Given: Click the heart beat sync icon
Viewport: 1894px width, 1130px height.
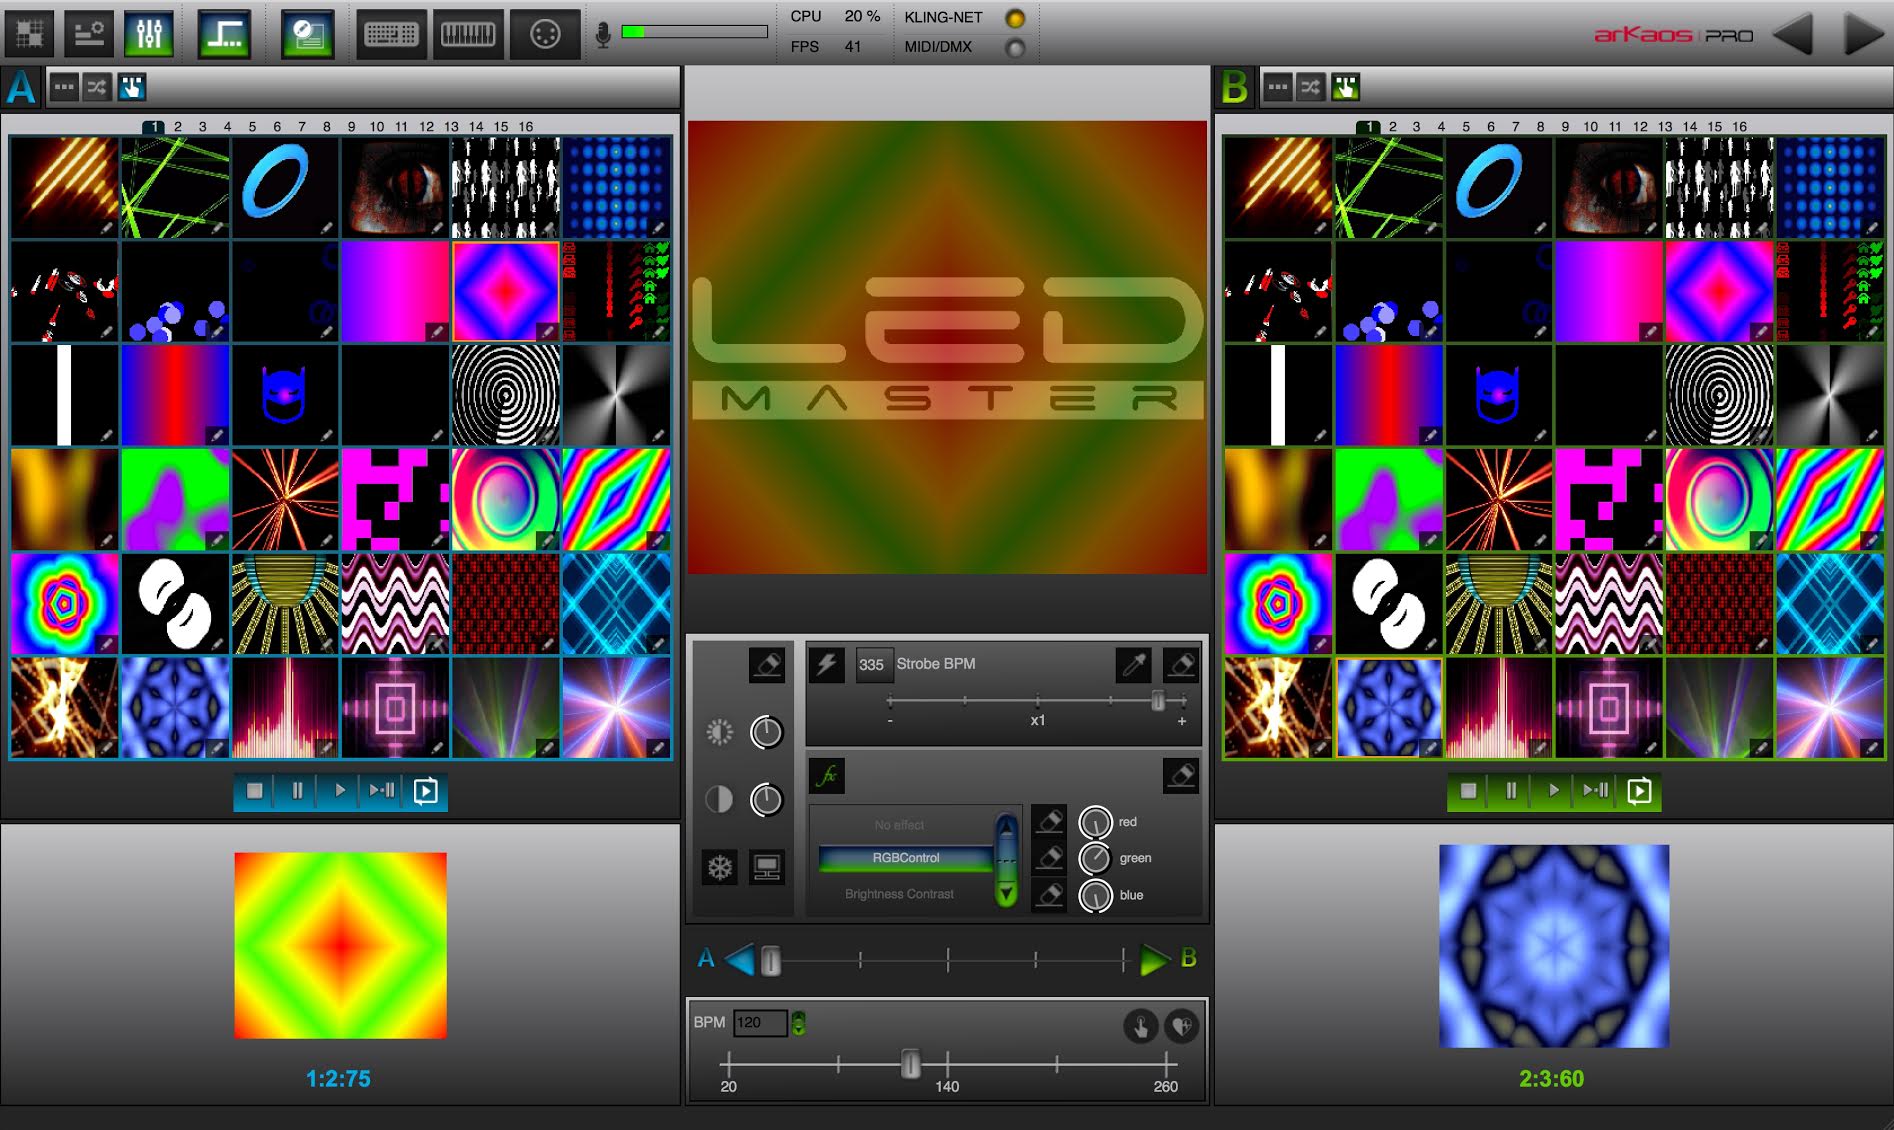Looking at the screenshot, I should pos(1182,1026).
